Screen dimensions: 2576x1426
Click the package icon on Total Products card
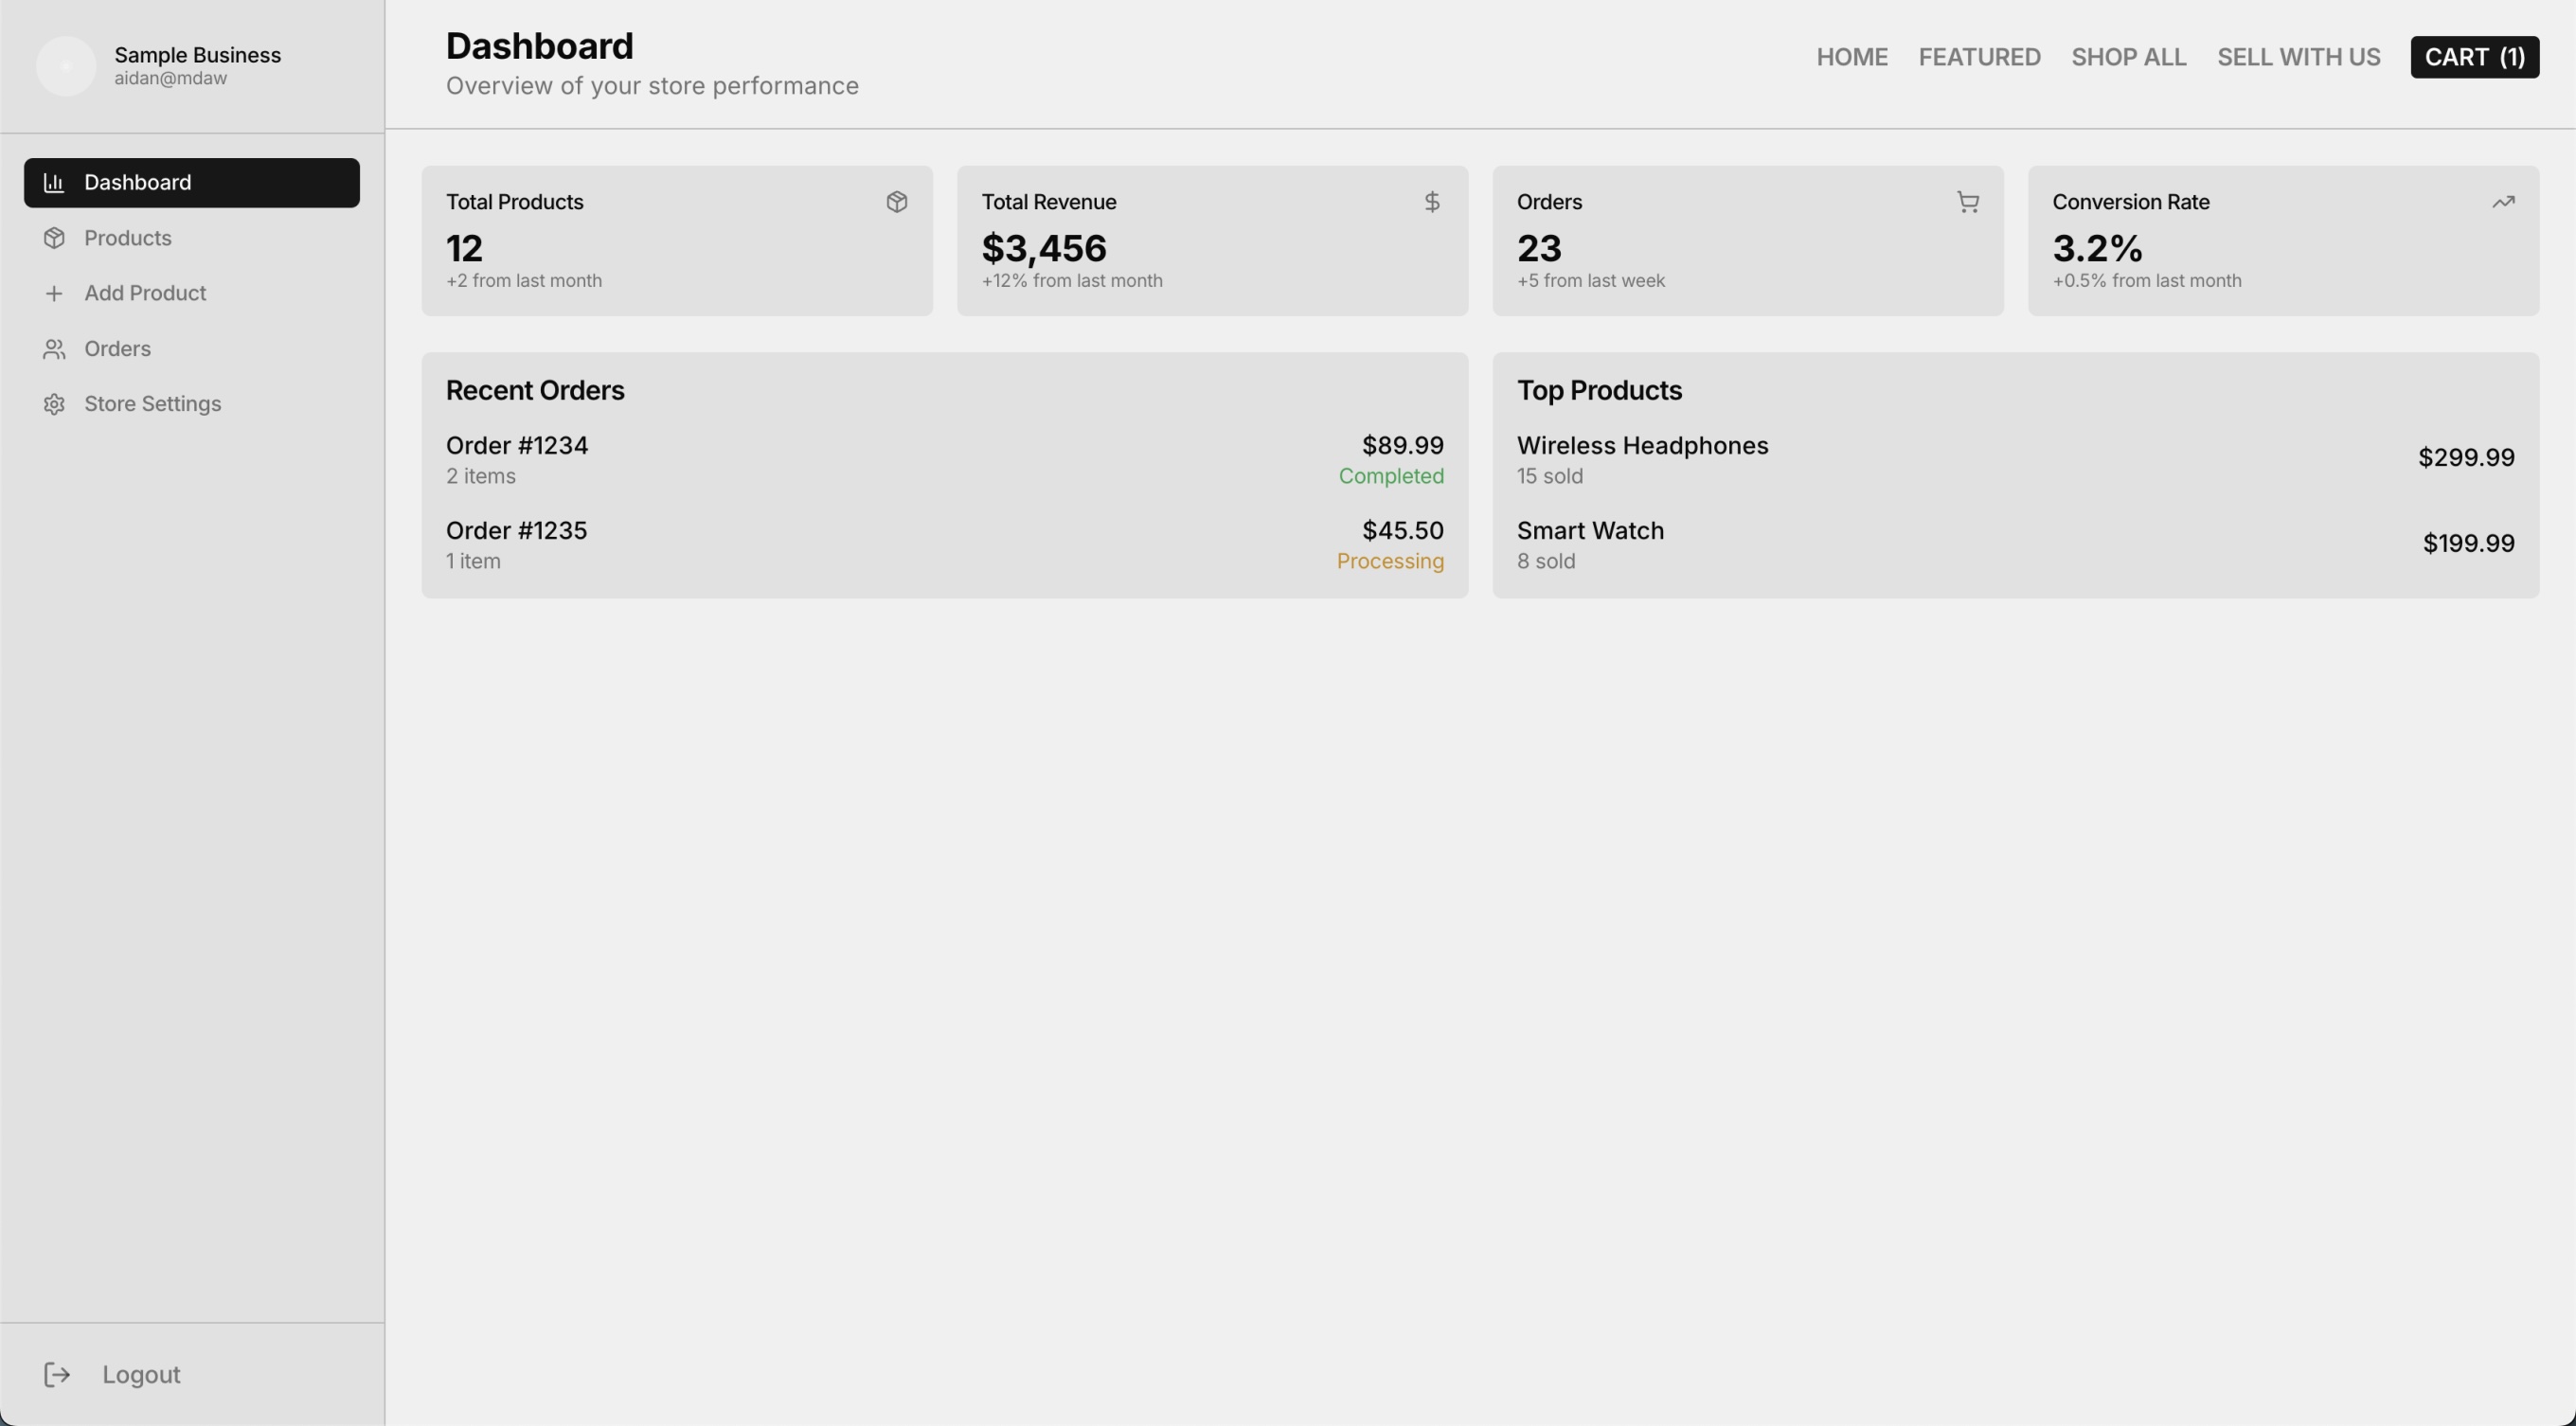896,202
